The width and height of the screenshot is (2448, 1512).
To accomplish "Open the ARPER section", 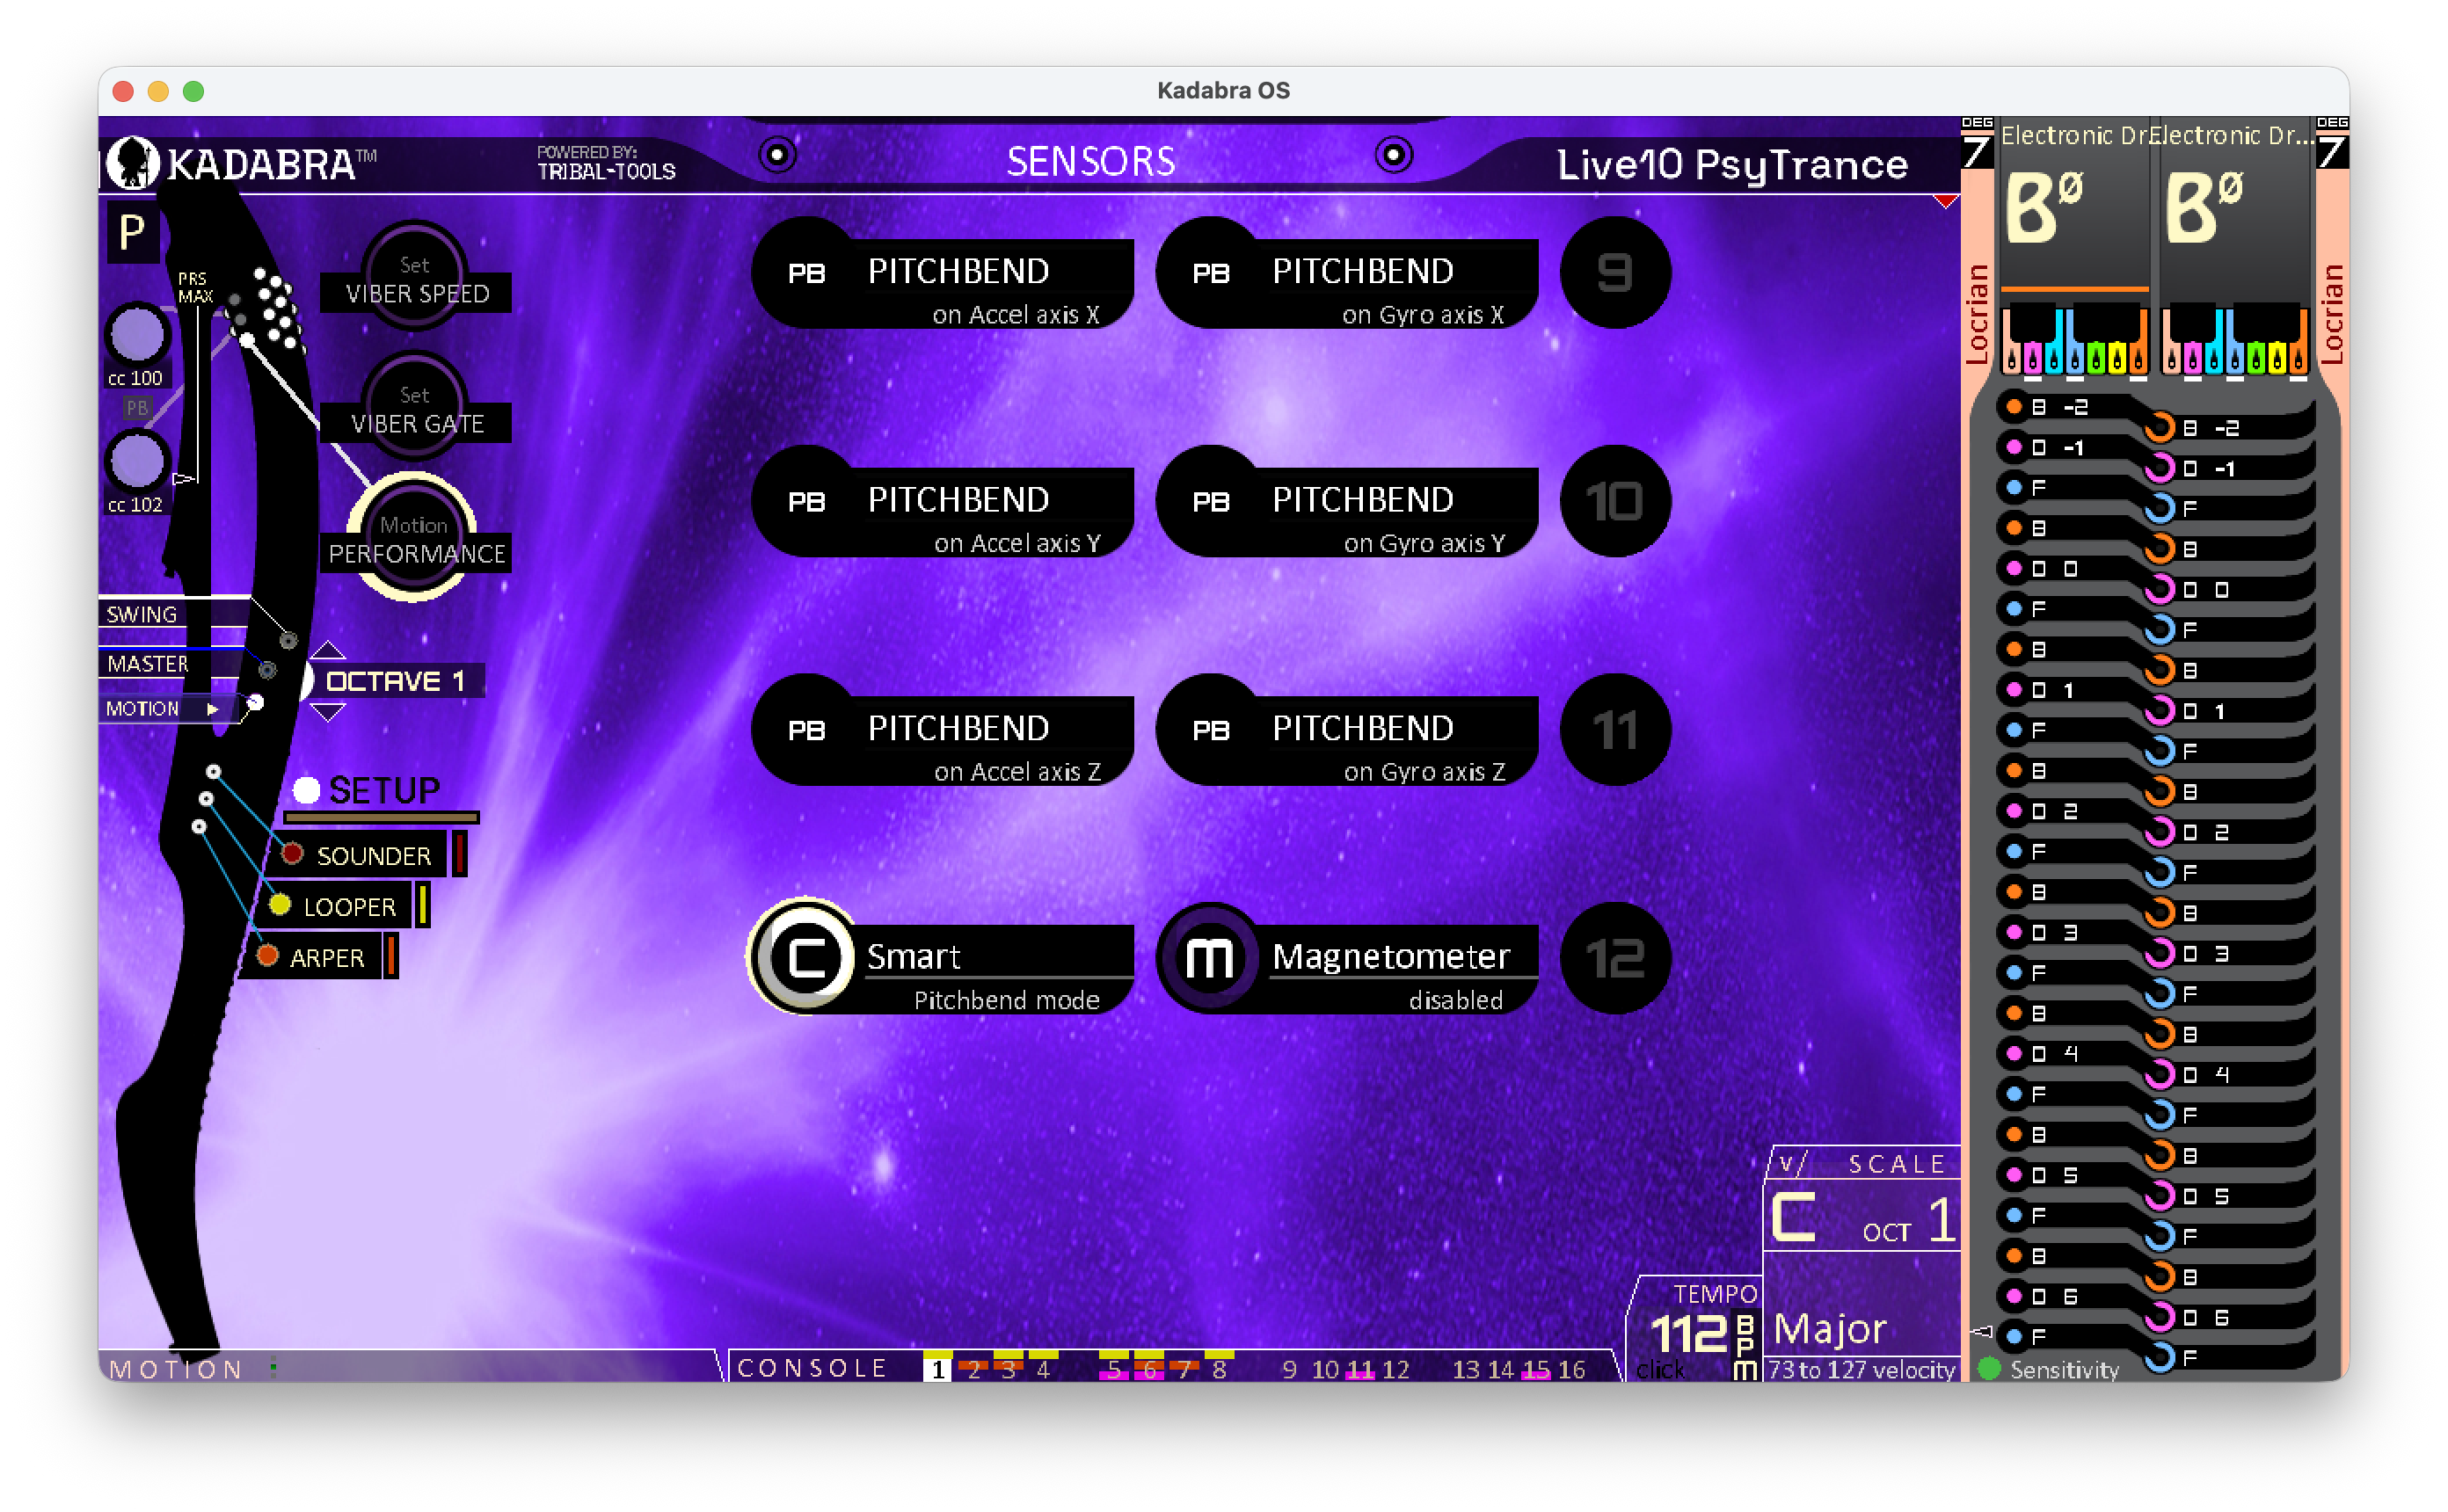I will 326,958.
